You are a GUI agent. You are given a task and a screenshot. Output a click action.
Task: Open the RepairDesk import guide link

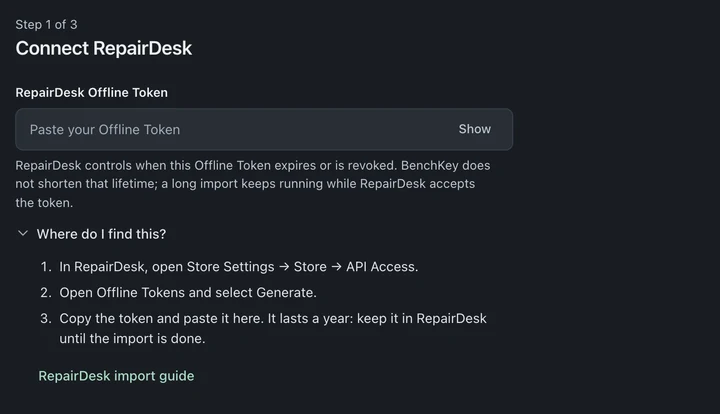pyautogui.click(x=116, y=376)
